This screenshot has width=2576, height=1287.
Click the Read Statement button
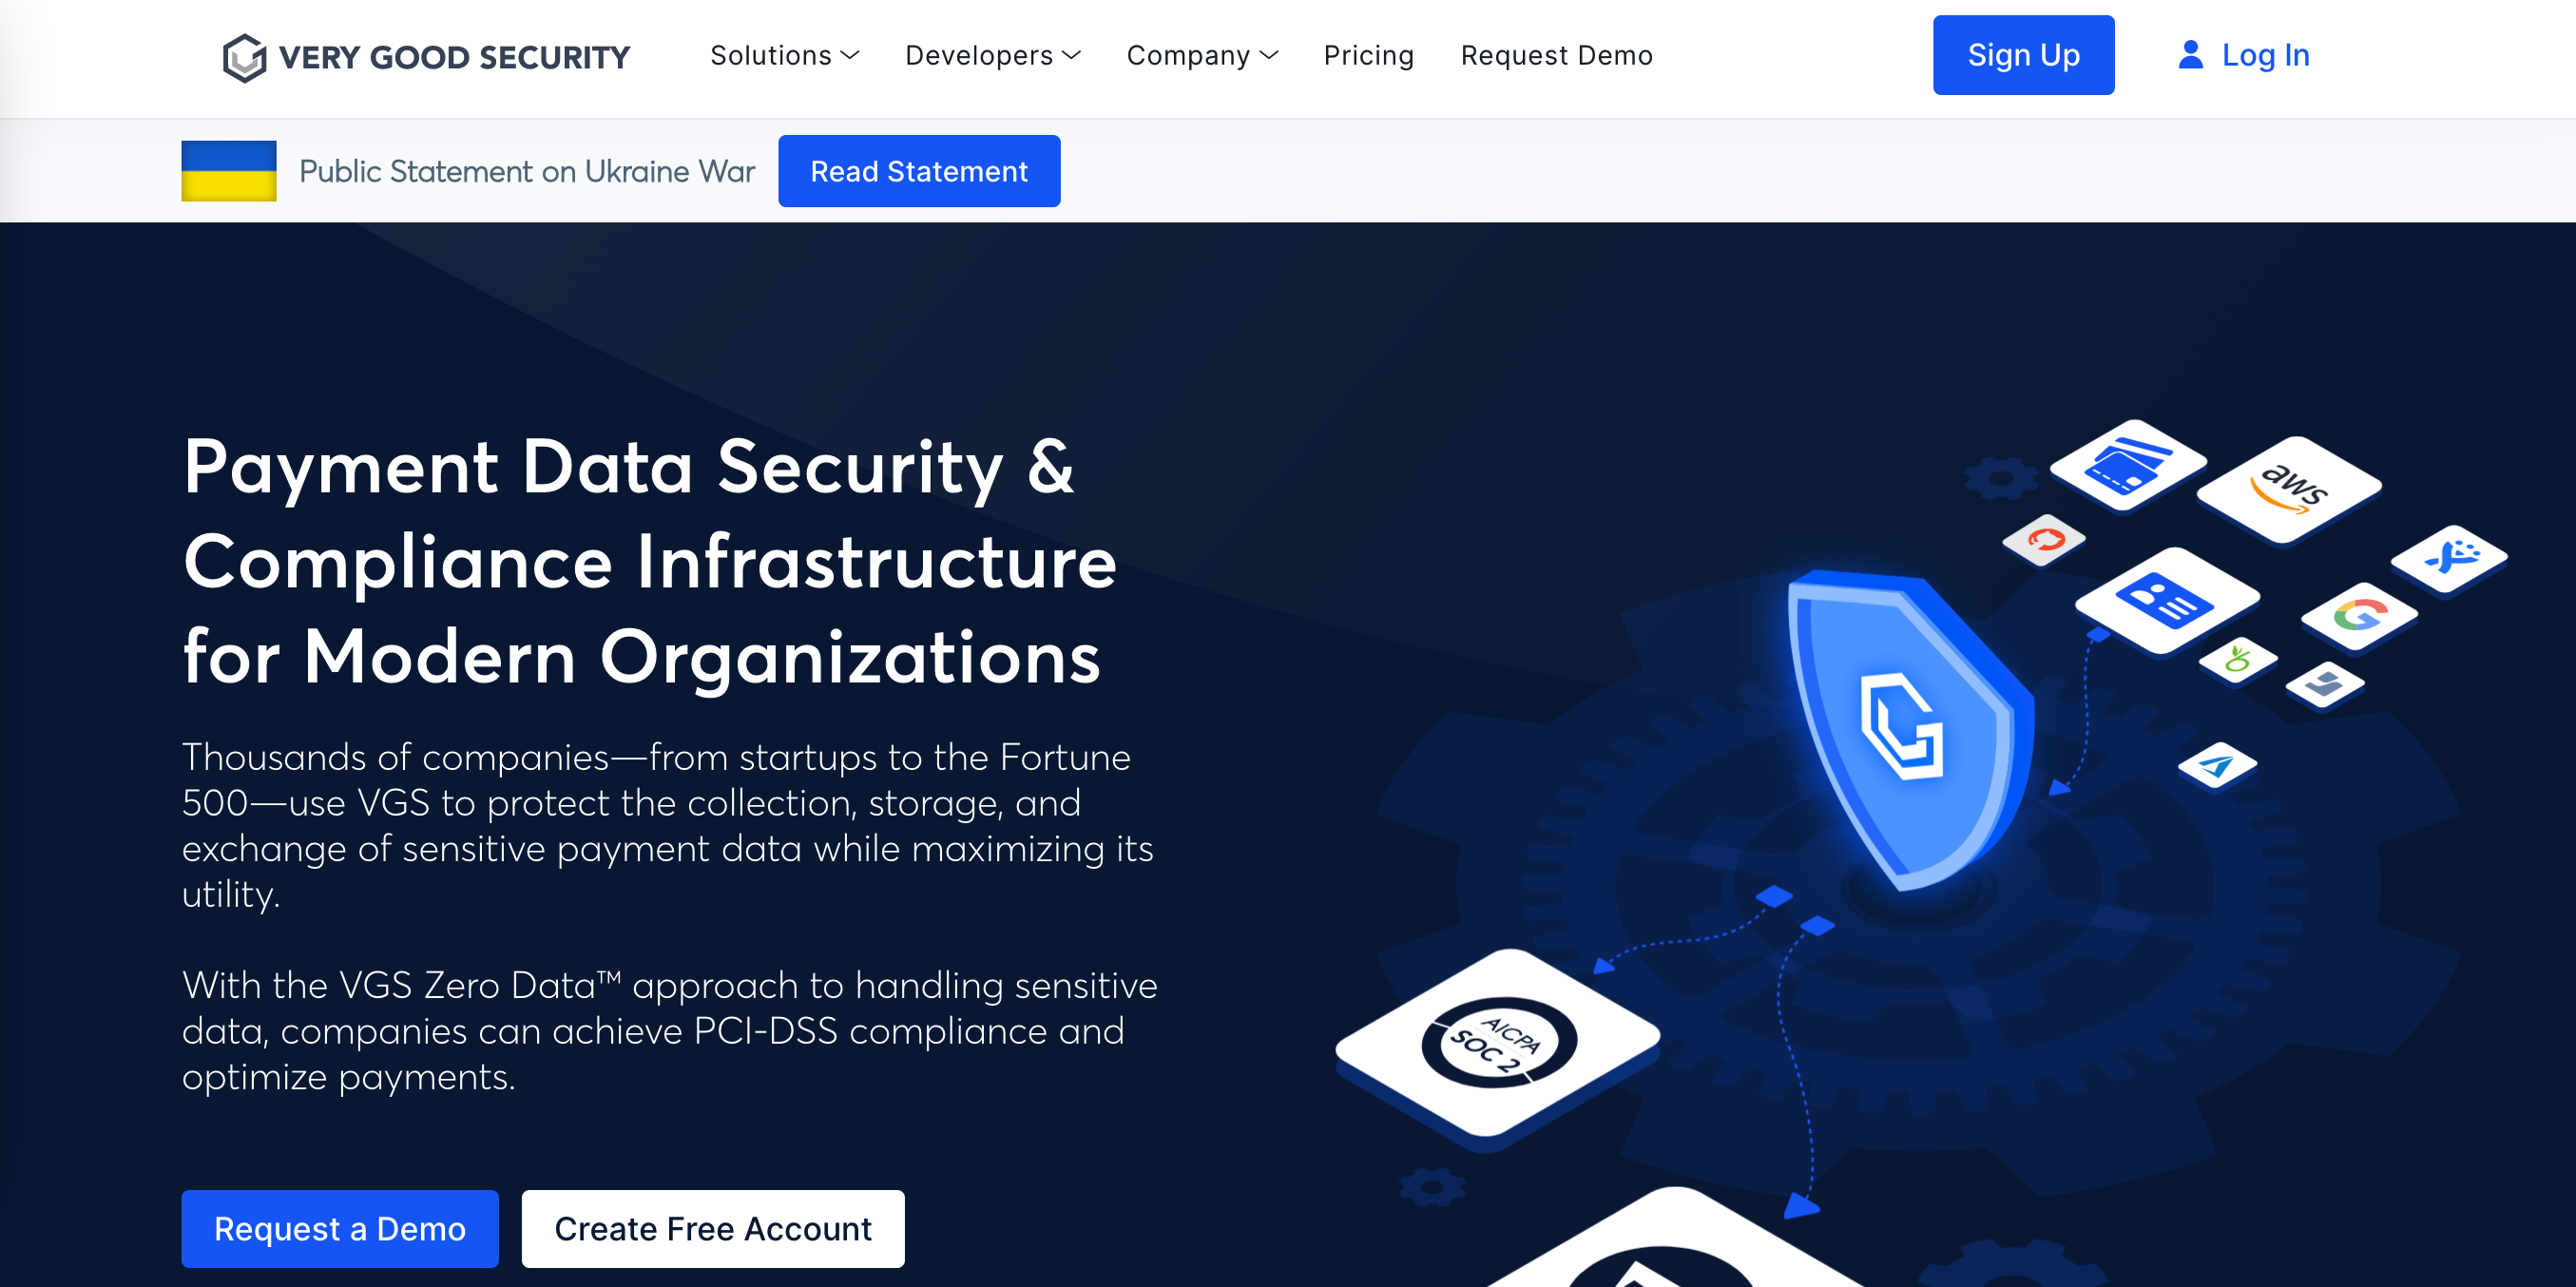click(918, 169)
